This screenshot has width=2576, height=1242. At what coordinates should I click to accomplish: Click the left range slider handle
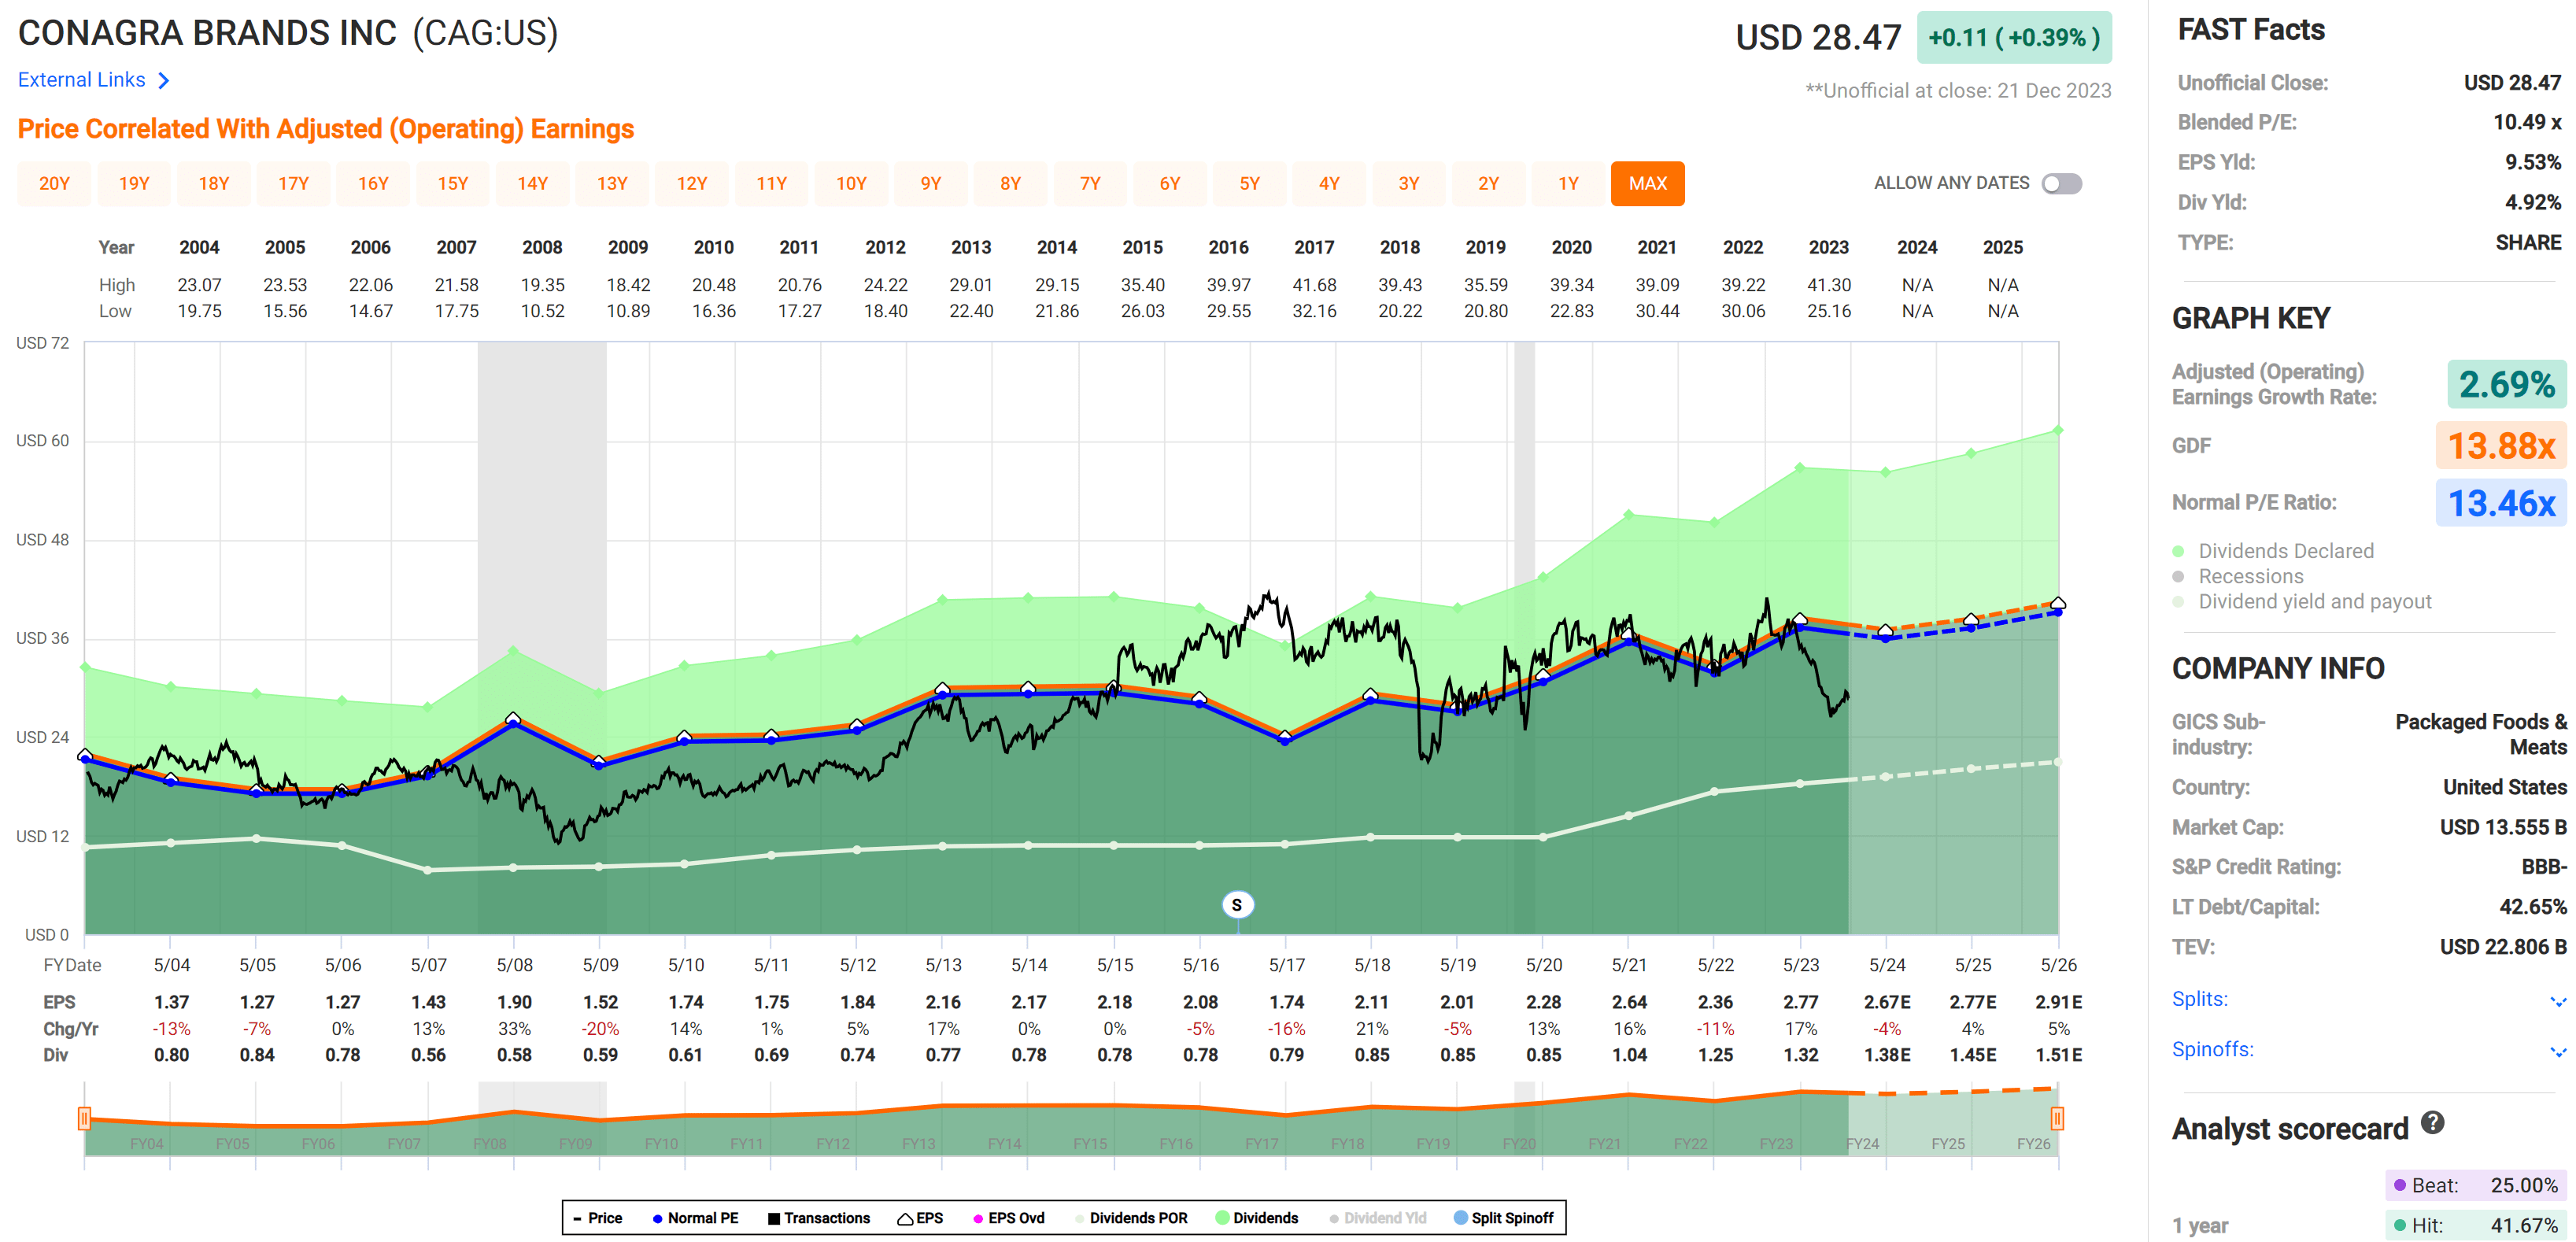[85, 1119]
